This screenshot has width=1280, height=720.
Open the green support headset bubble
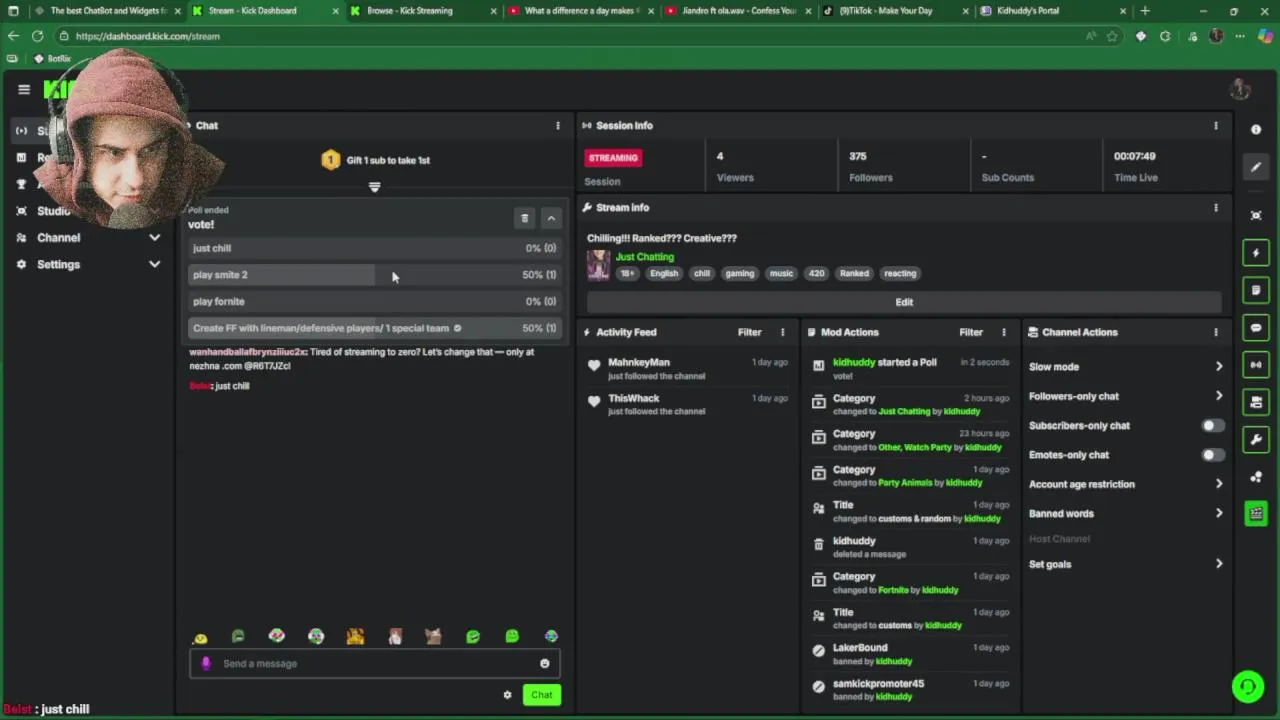point(1248,687)
